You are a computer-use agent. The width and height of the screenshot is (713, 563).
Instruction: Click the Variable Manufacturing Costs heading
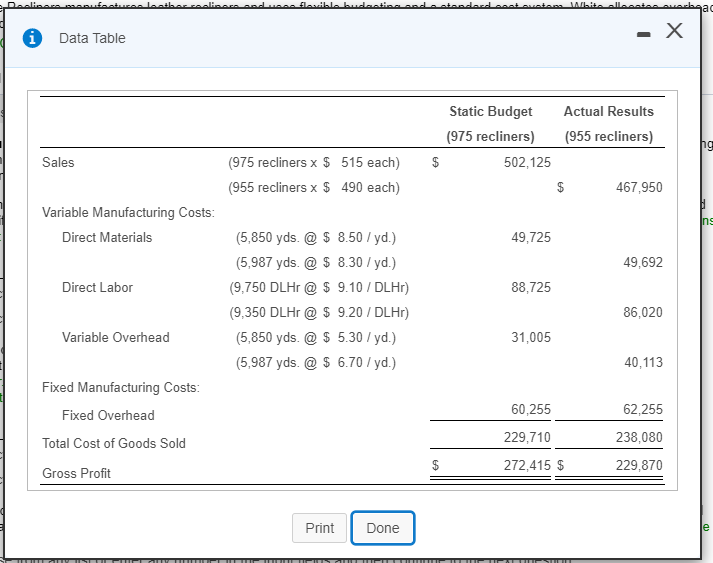(128, 212)
